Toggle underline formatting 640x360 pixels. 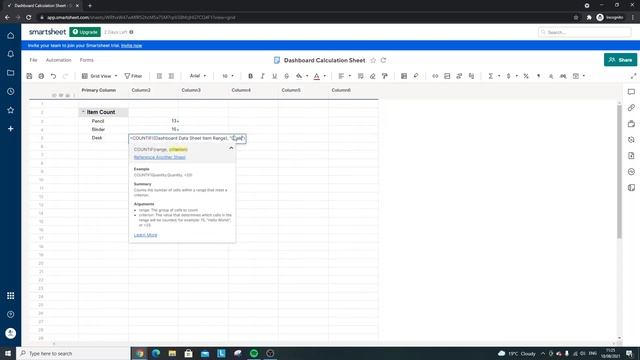point(274,76)
